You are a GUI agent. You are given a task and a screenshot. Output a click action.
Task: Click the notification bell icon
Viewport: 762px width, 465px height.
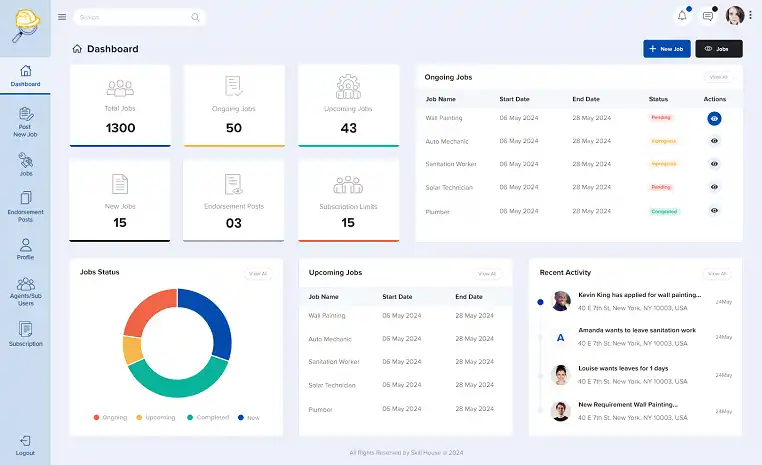click(x=683, y=16)
